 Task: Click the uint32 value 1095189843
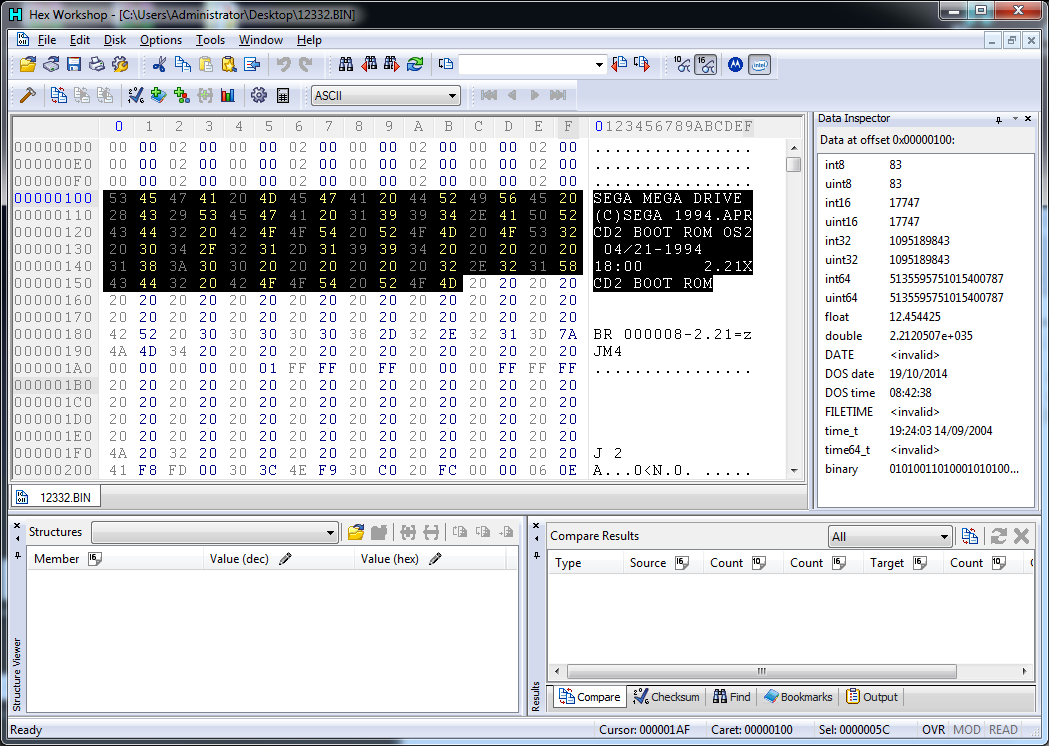pyautogui.click(x=919, y=260)
